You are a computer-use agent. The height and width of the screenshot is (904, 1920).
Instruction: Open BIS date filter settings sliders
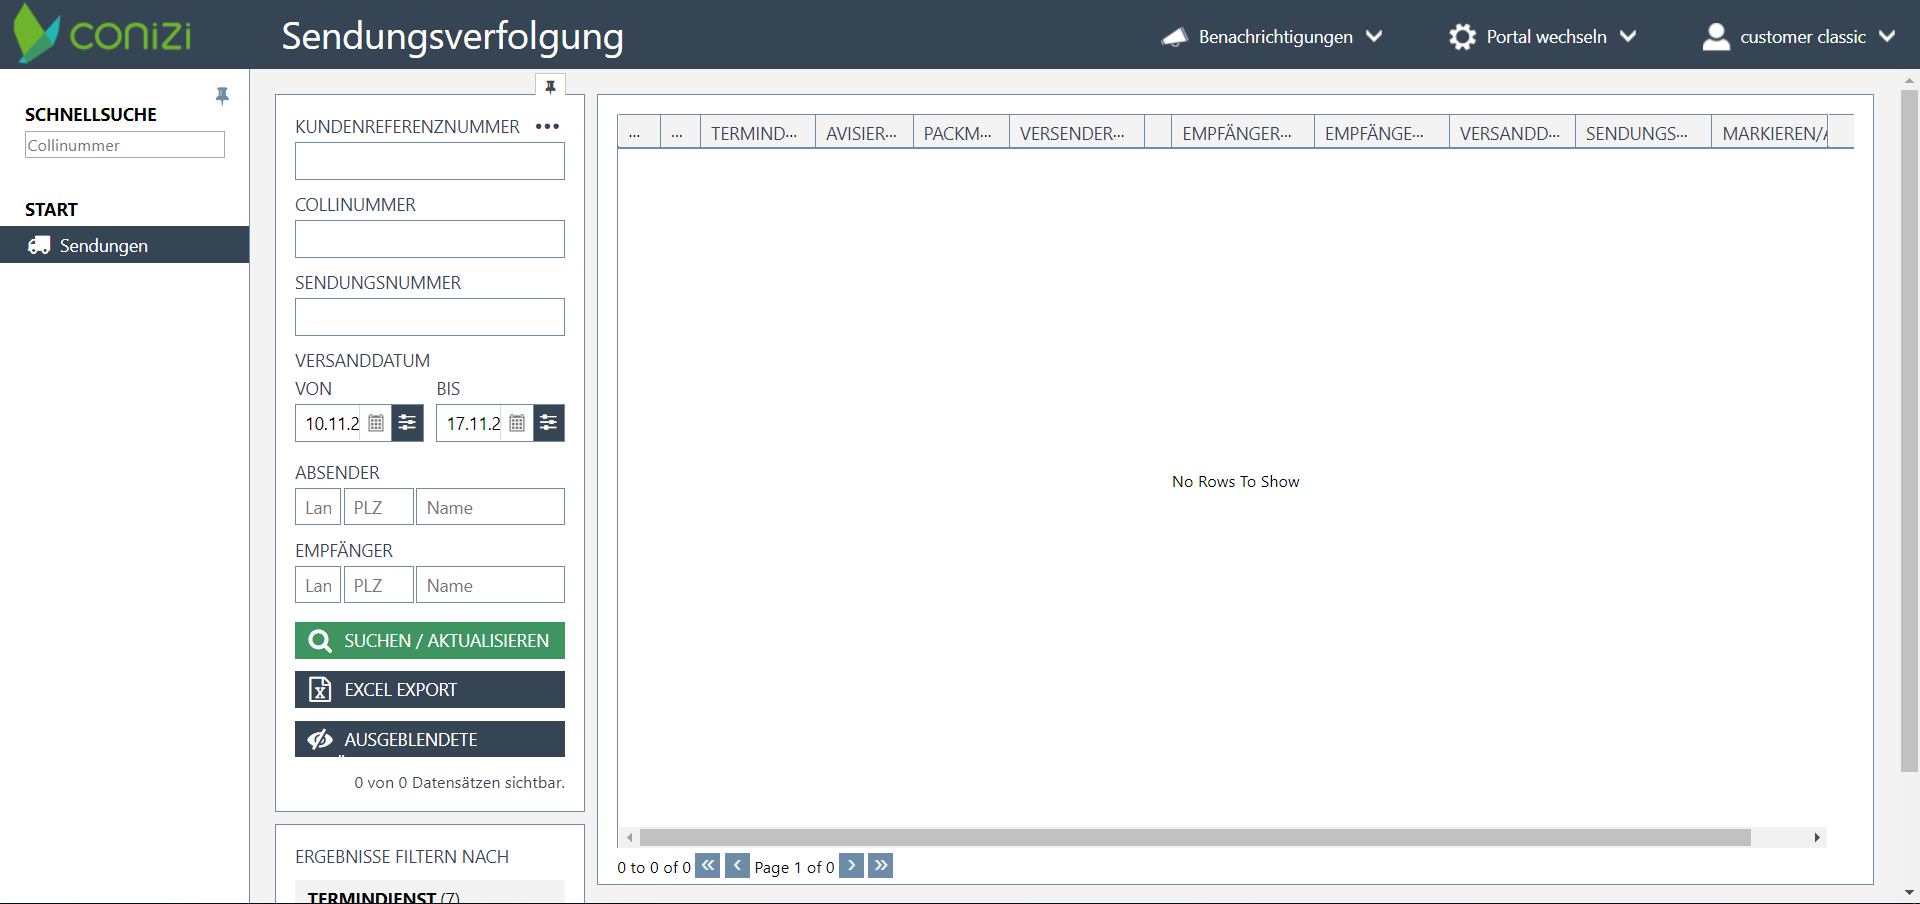point(549,423)
